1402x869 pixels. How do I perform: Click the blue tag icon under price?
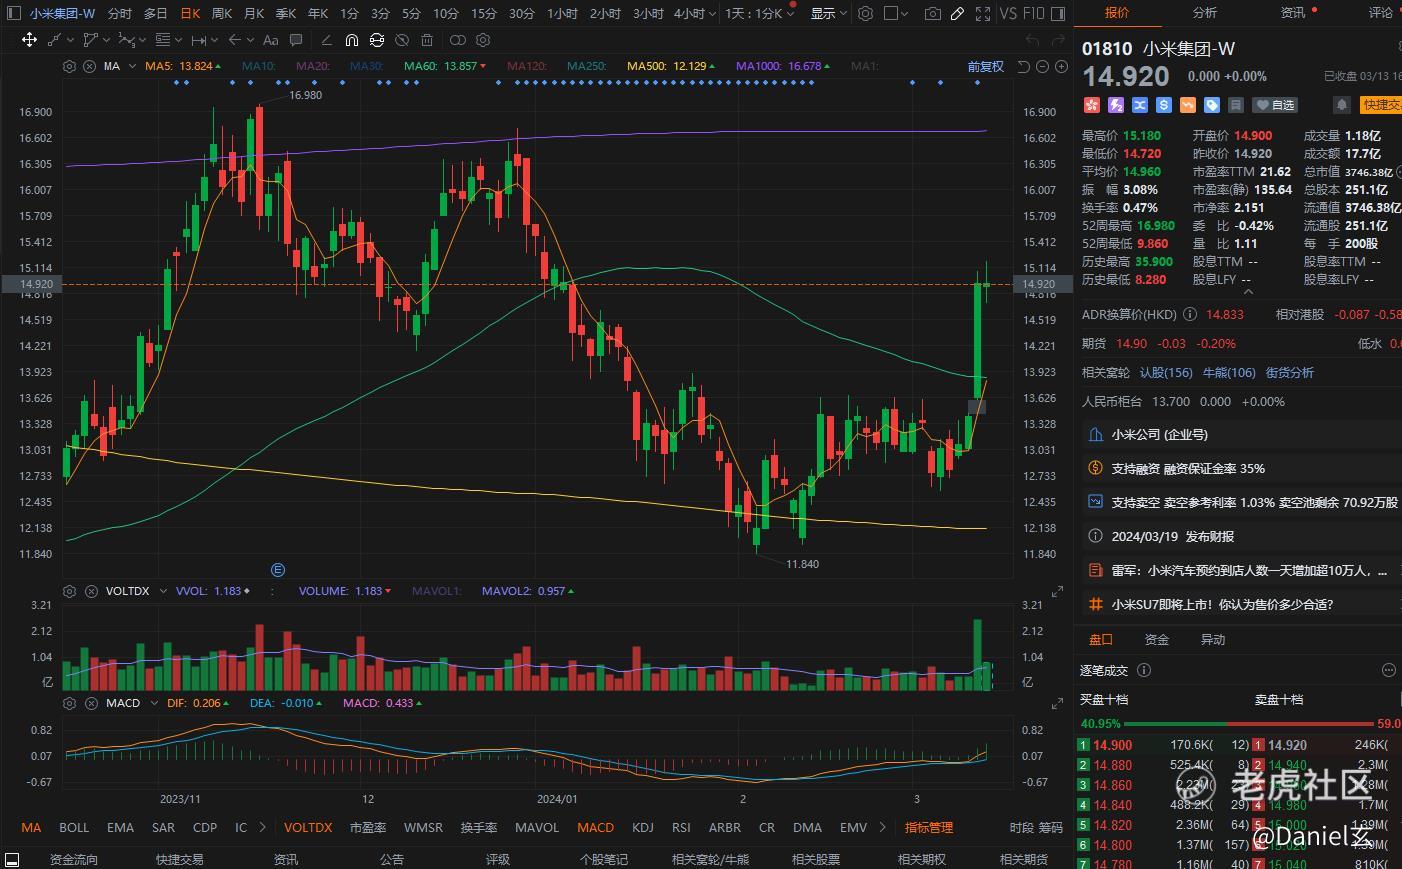1211,105
